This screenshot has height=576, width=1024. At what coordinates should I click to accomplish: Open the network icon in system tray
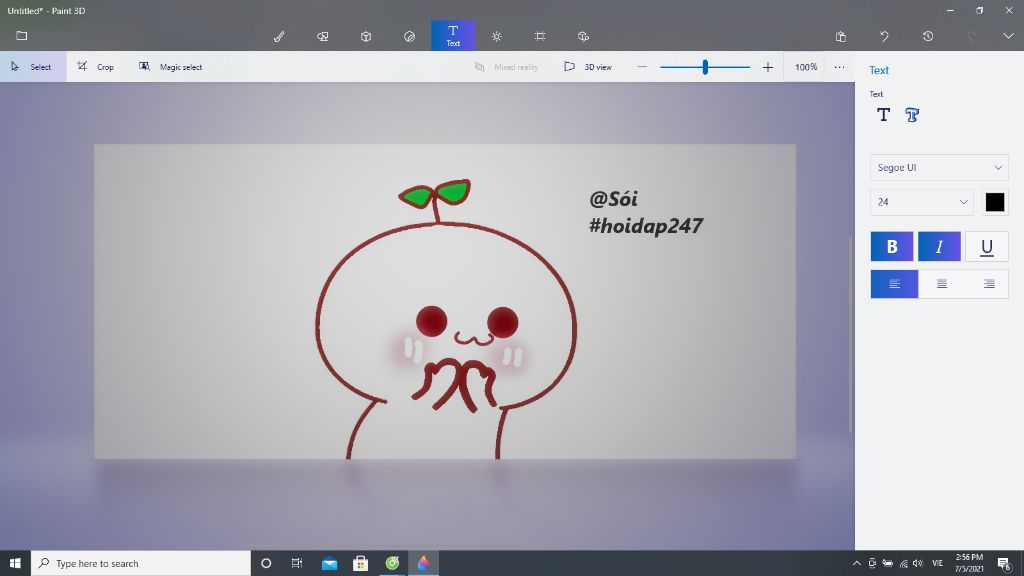[904, 563]
